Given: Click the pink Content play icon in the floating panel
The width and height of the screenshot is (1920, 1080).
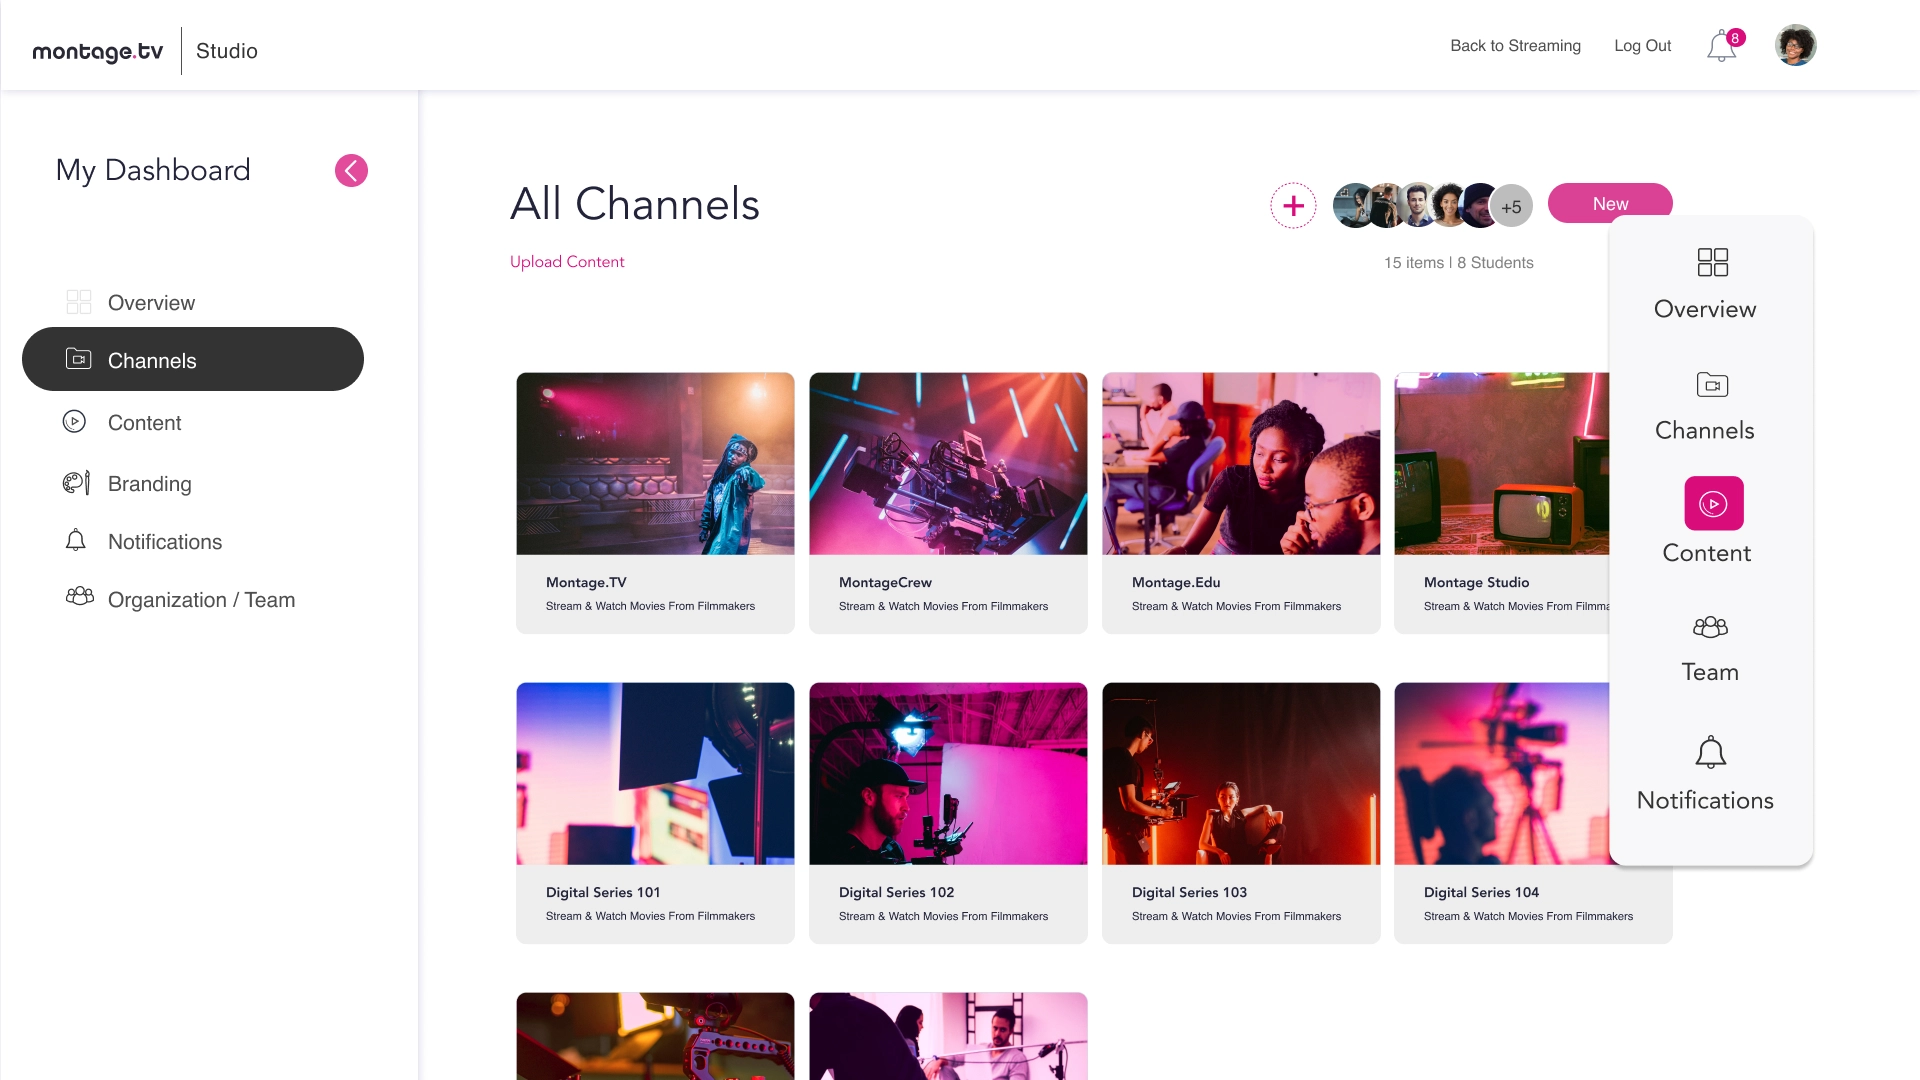Looking at the screenshot, I should [x=1713, y=503].
